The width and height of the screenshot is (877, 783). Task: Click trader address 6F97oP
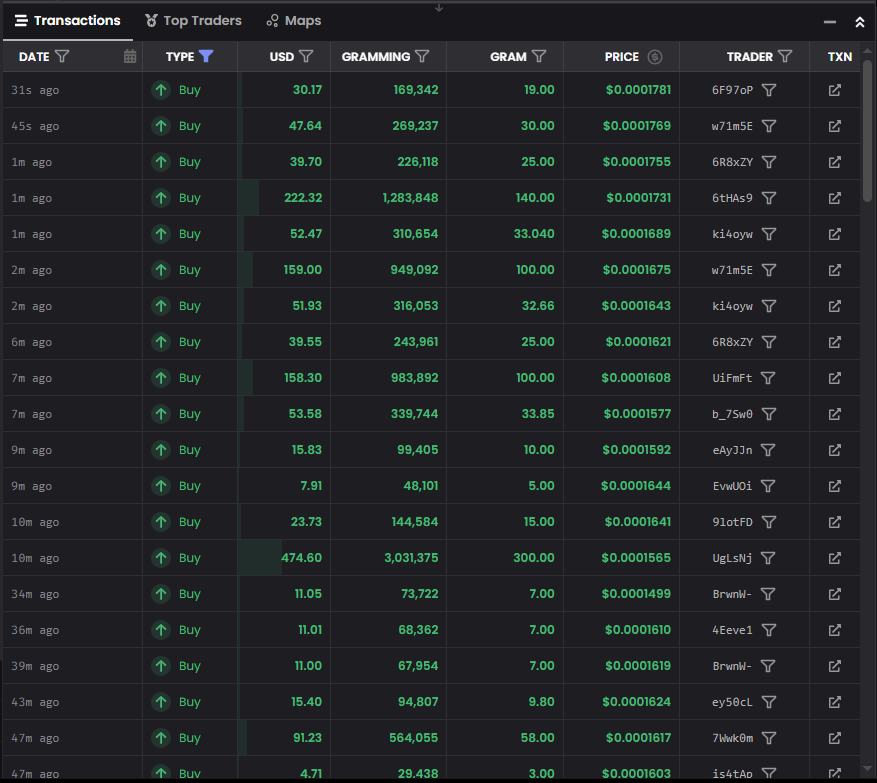tap(732, 90)
